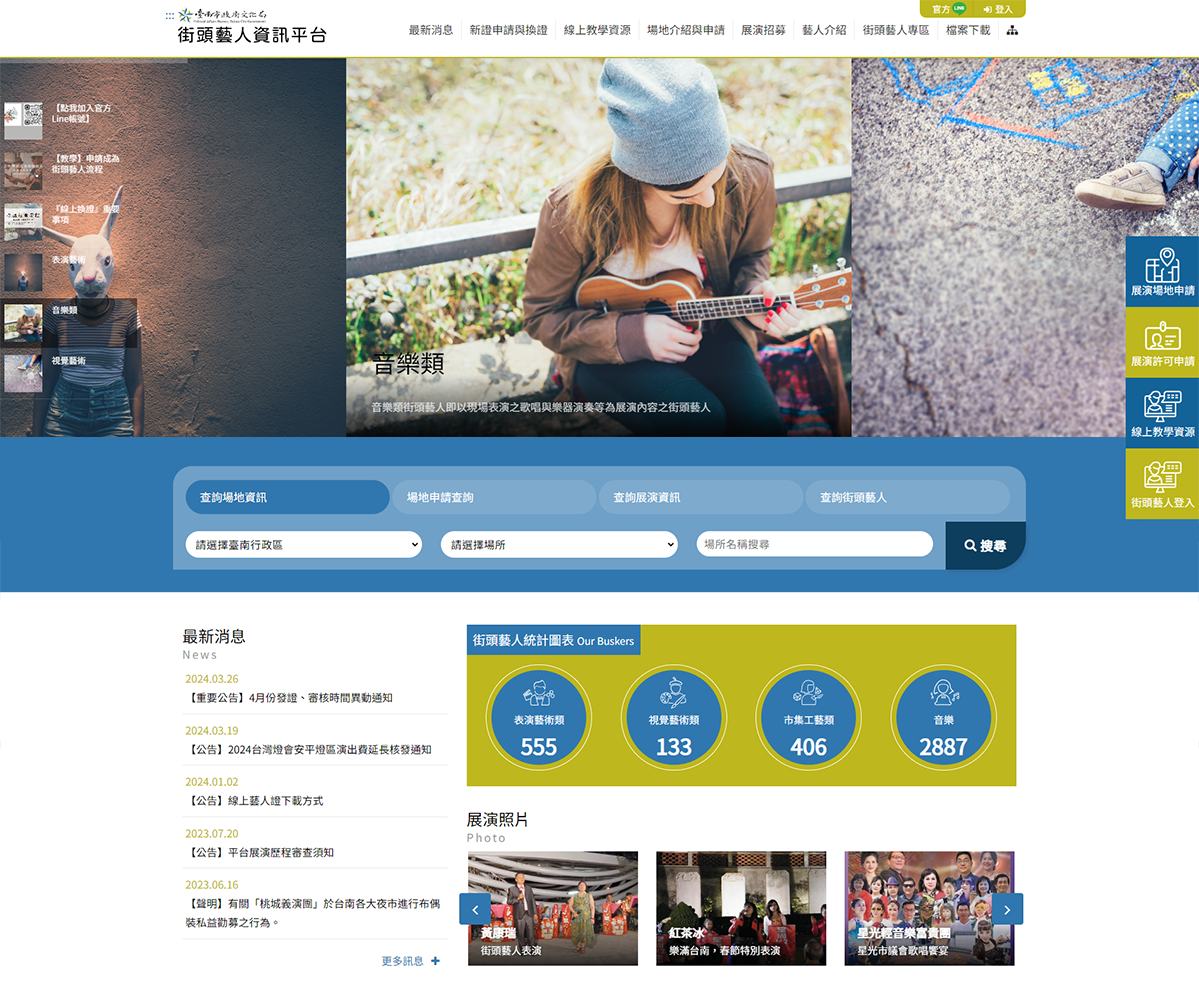Click the 音樂 2887 statistic circle

pyautogui.click(x=944, y=718)
